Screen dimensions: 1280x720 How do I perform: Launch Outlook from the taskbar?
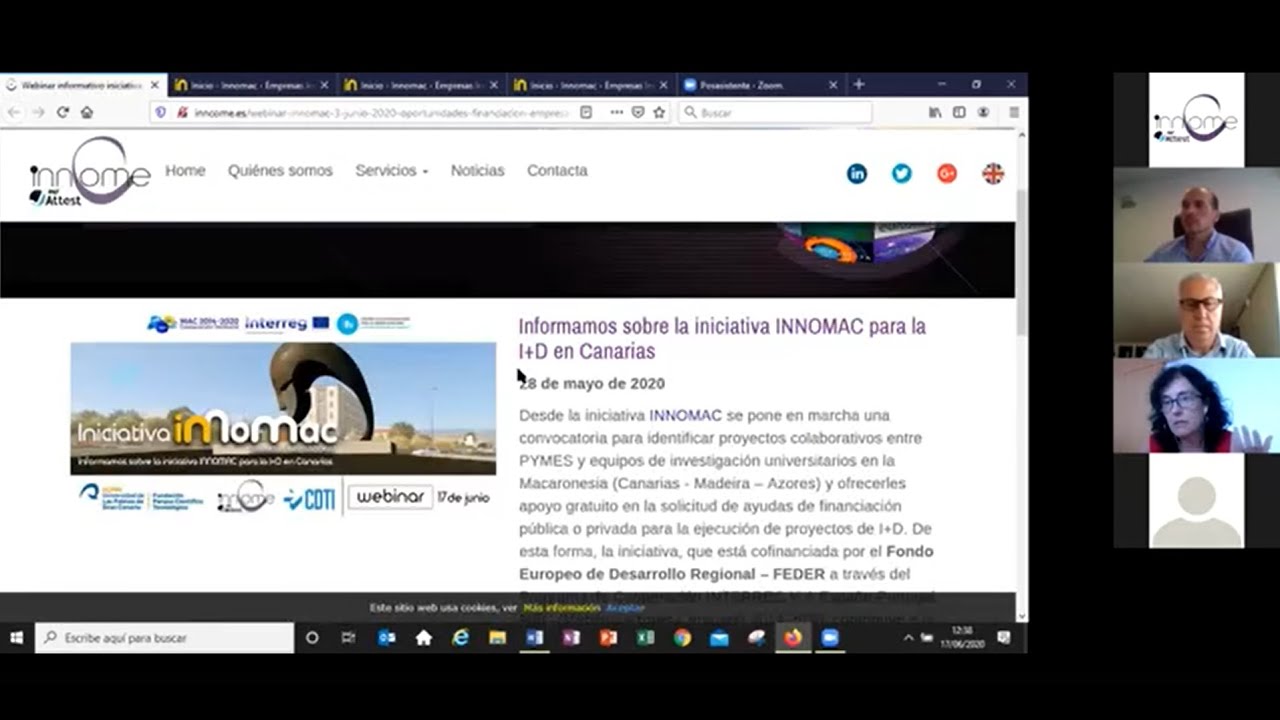click(386, 637)
